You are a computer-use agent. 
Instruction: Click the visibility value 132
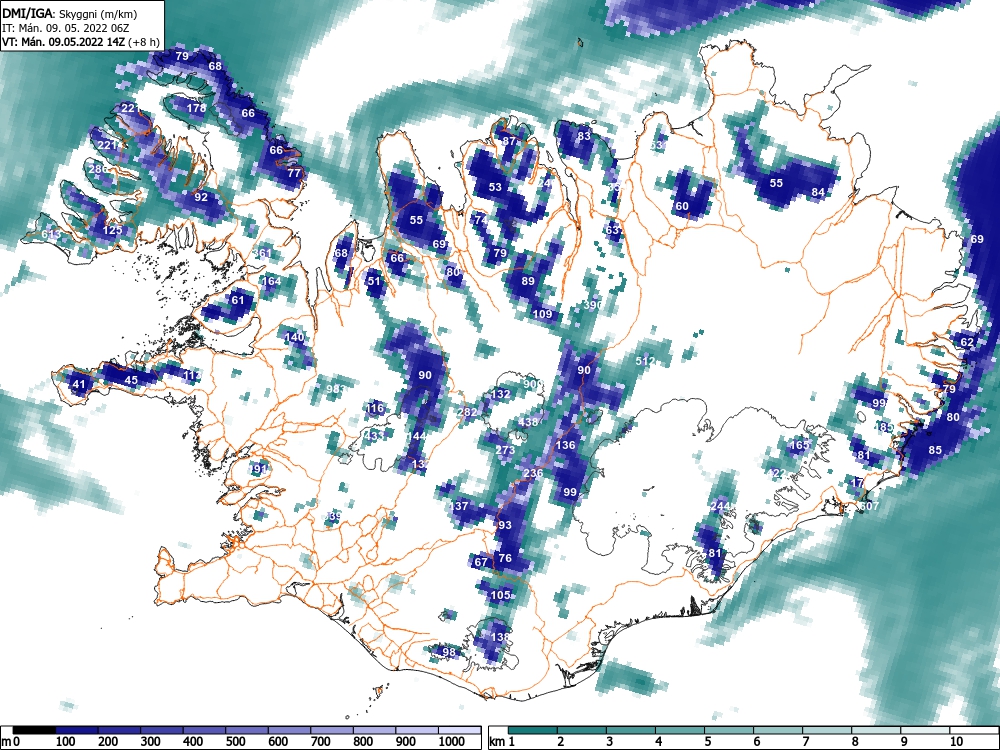pyautogui.click(x=501, y=394)
